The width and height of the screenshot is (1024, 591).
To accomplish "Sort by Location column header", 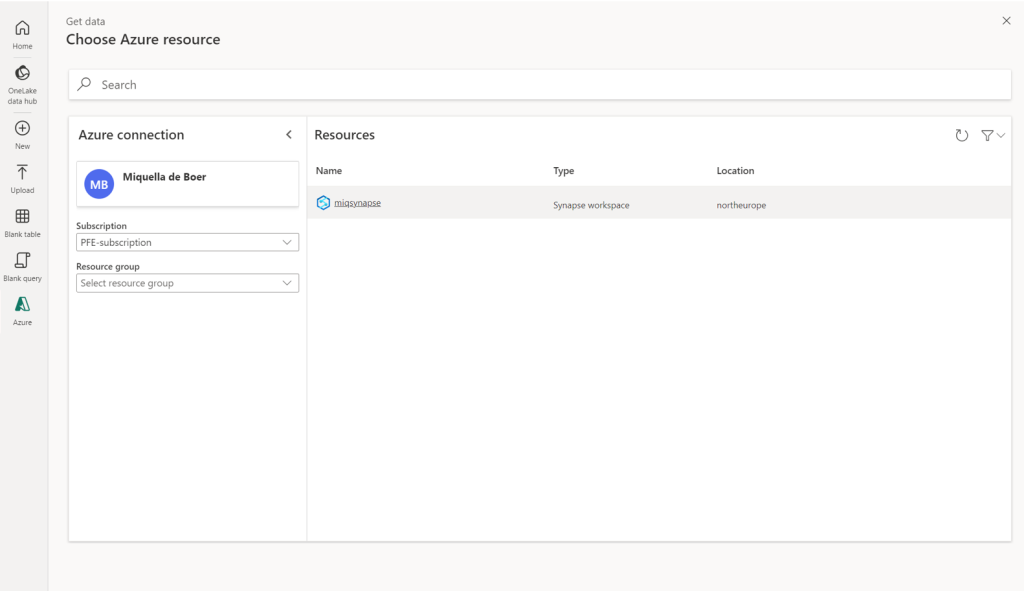I will point(735,170).
